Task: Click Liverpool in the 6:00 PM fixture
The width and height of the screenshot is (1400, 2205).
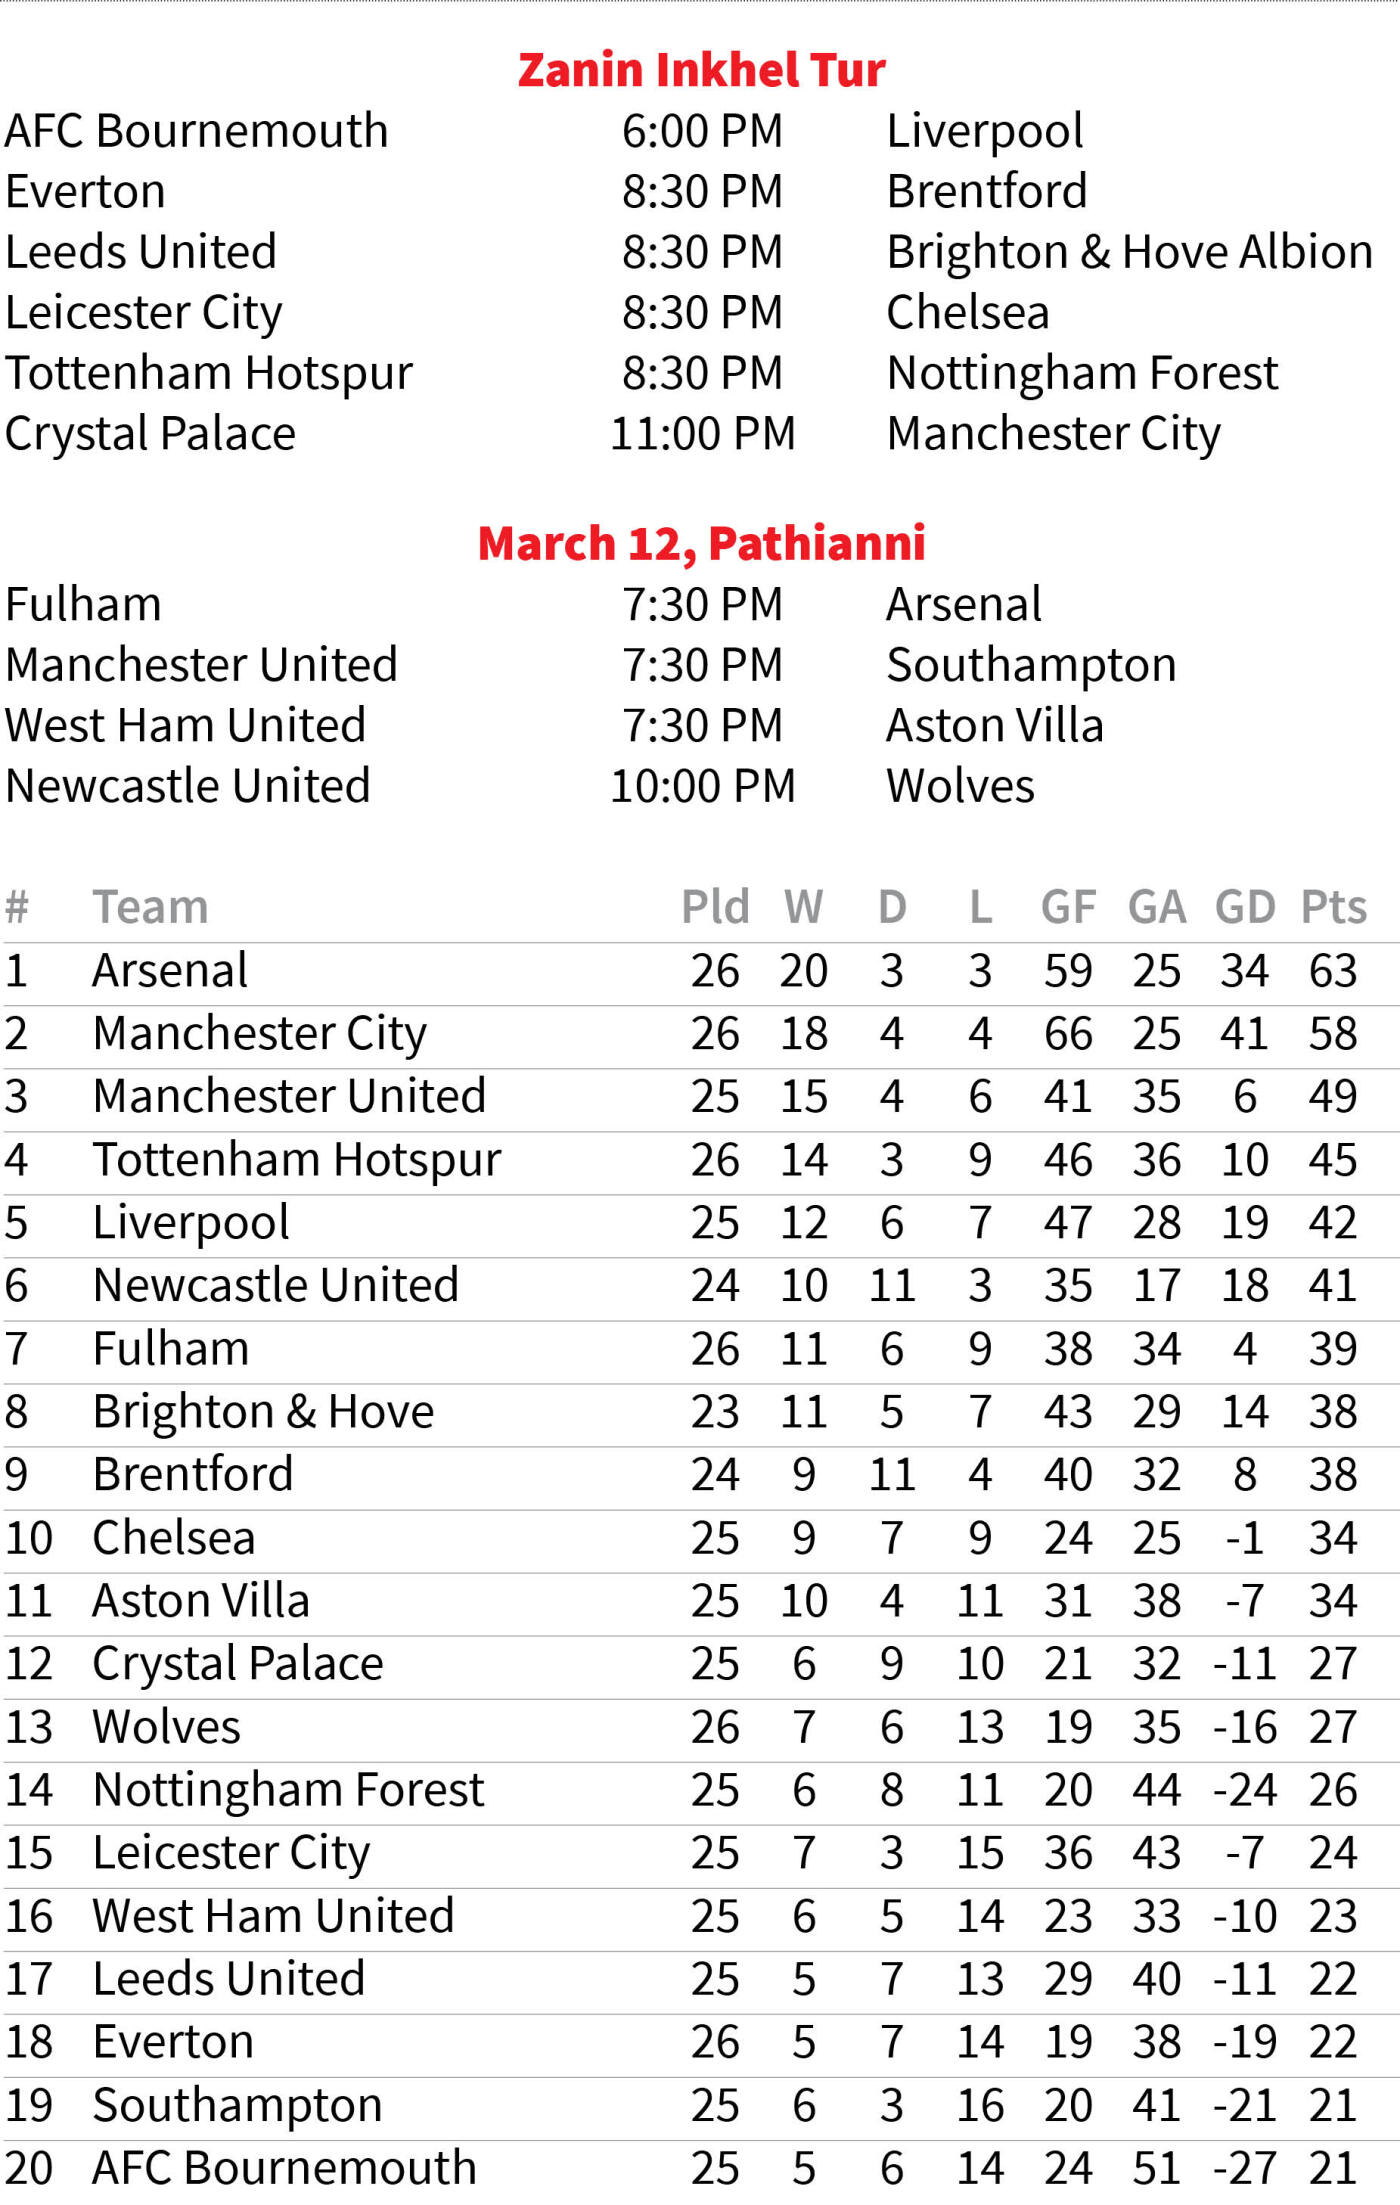Action: point(985,131)
